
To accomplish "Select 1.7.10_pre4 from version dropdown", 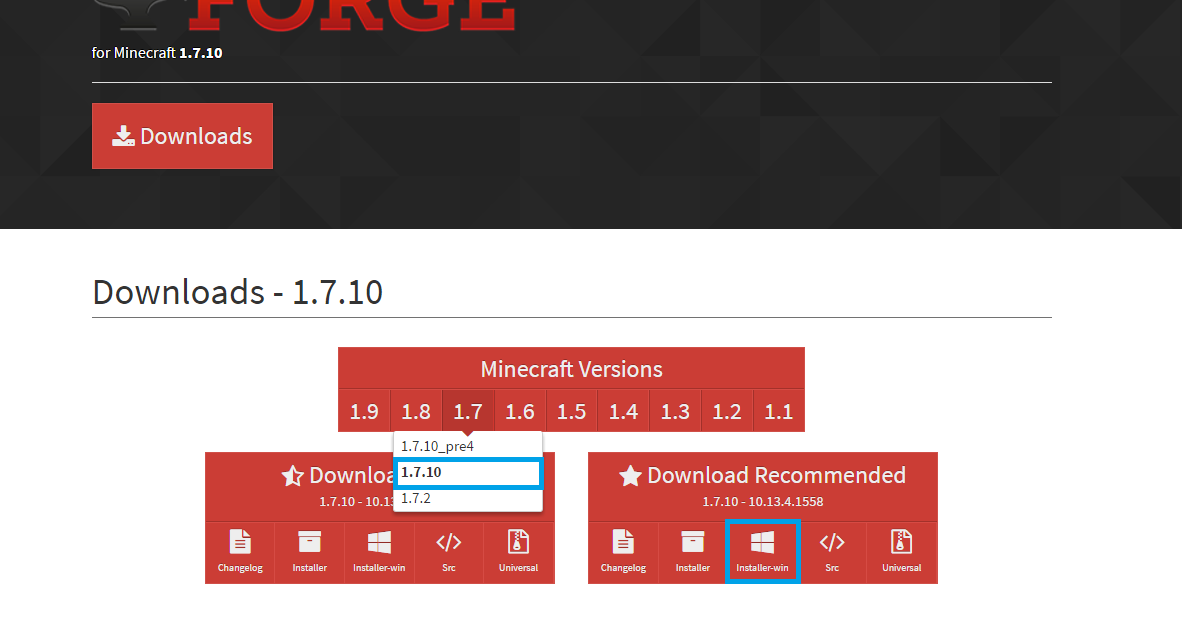I will (437, 446).
